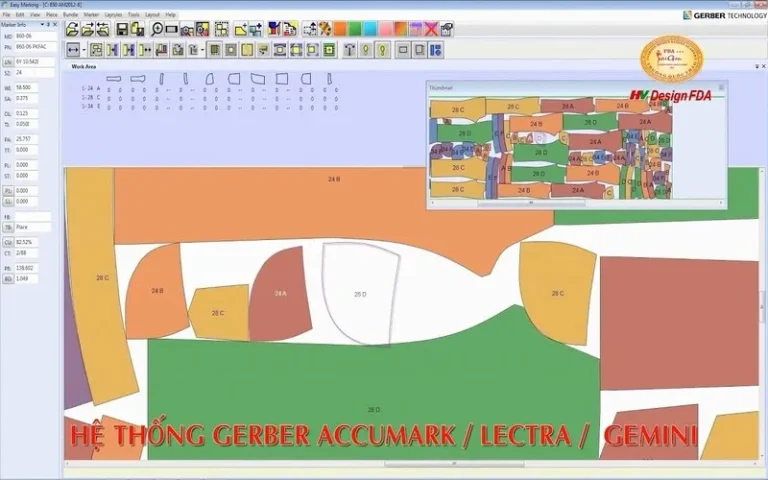Open the Layout menu

click(152, 15)
